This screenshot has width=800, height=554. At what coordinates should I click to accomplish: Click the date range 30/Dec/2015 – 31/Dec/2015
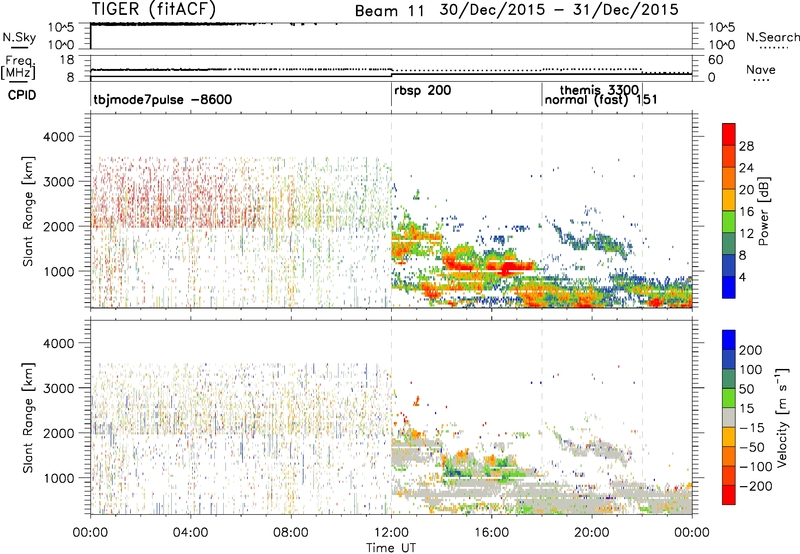(559, 10)
